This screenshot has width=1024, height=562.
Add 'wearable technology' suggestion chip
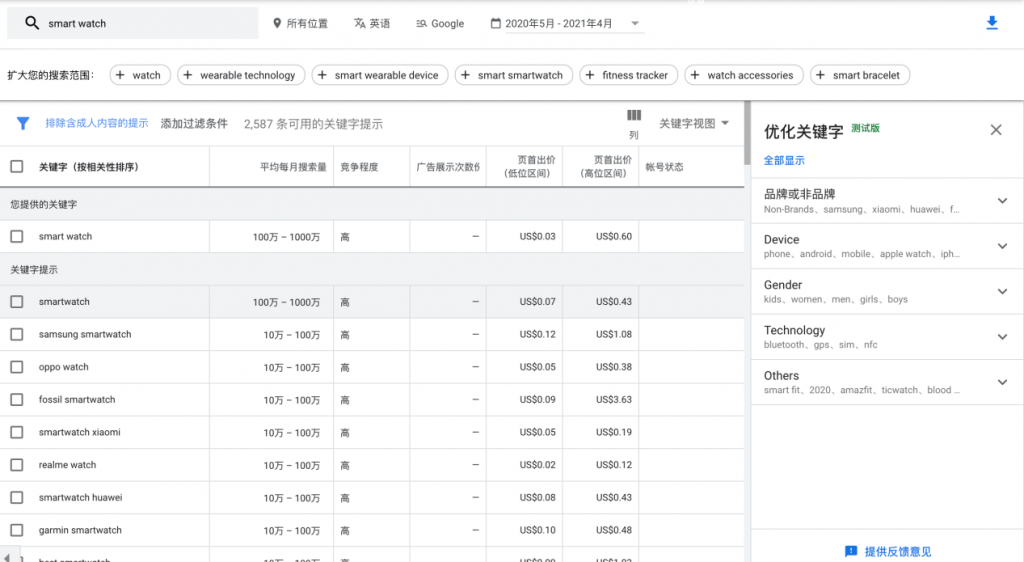pos(241,75)
